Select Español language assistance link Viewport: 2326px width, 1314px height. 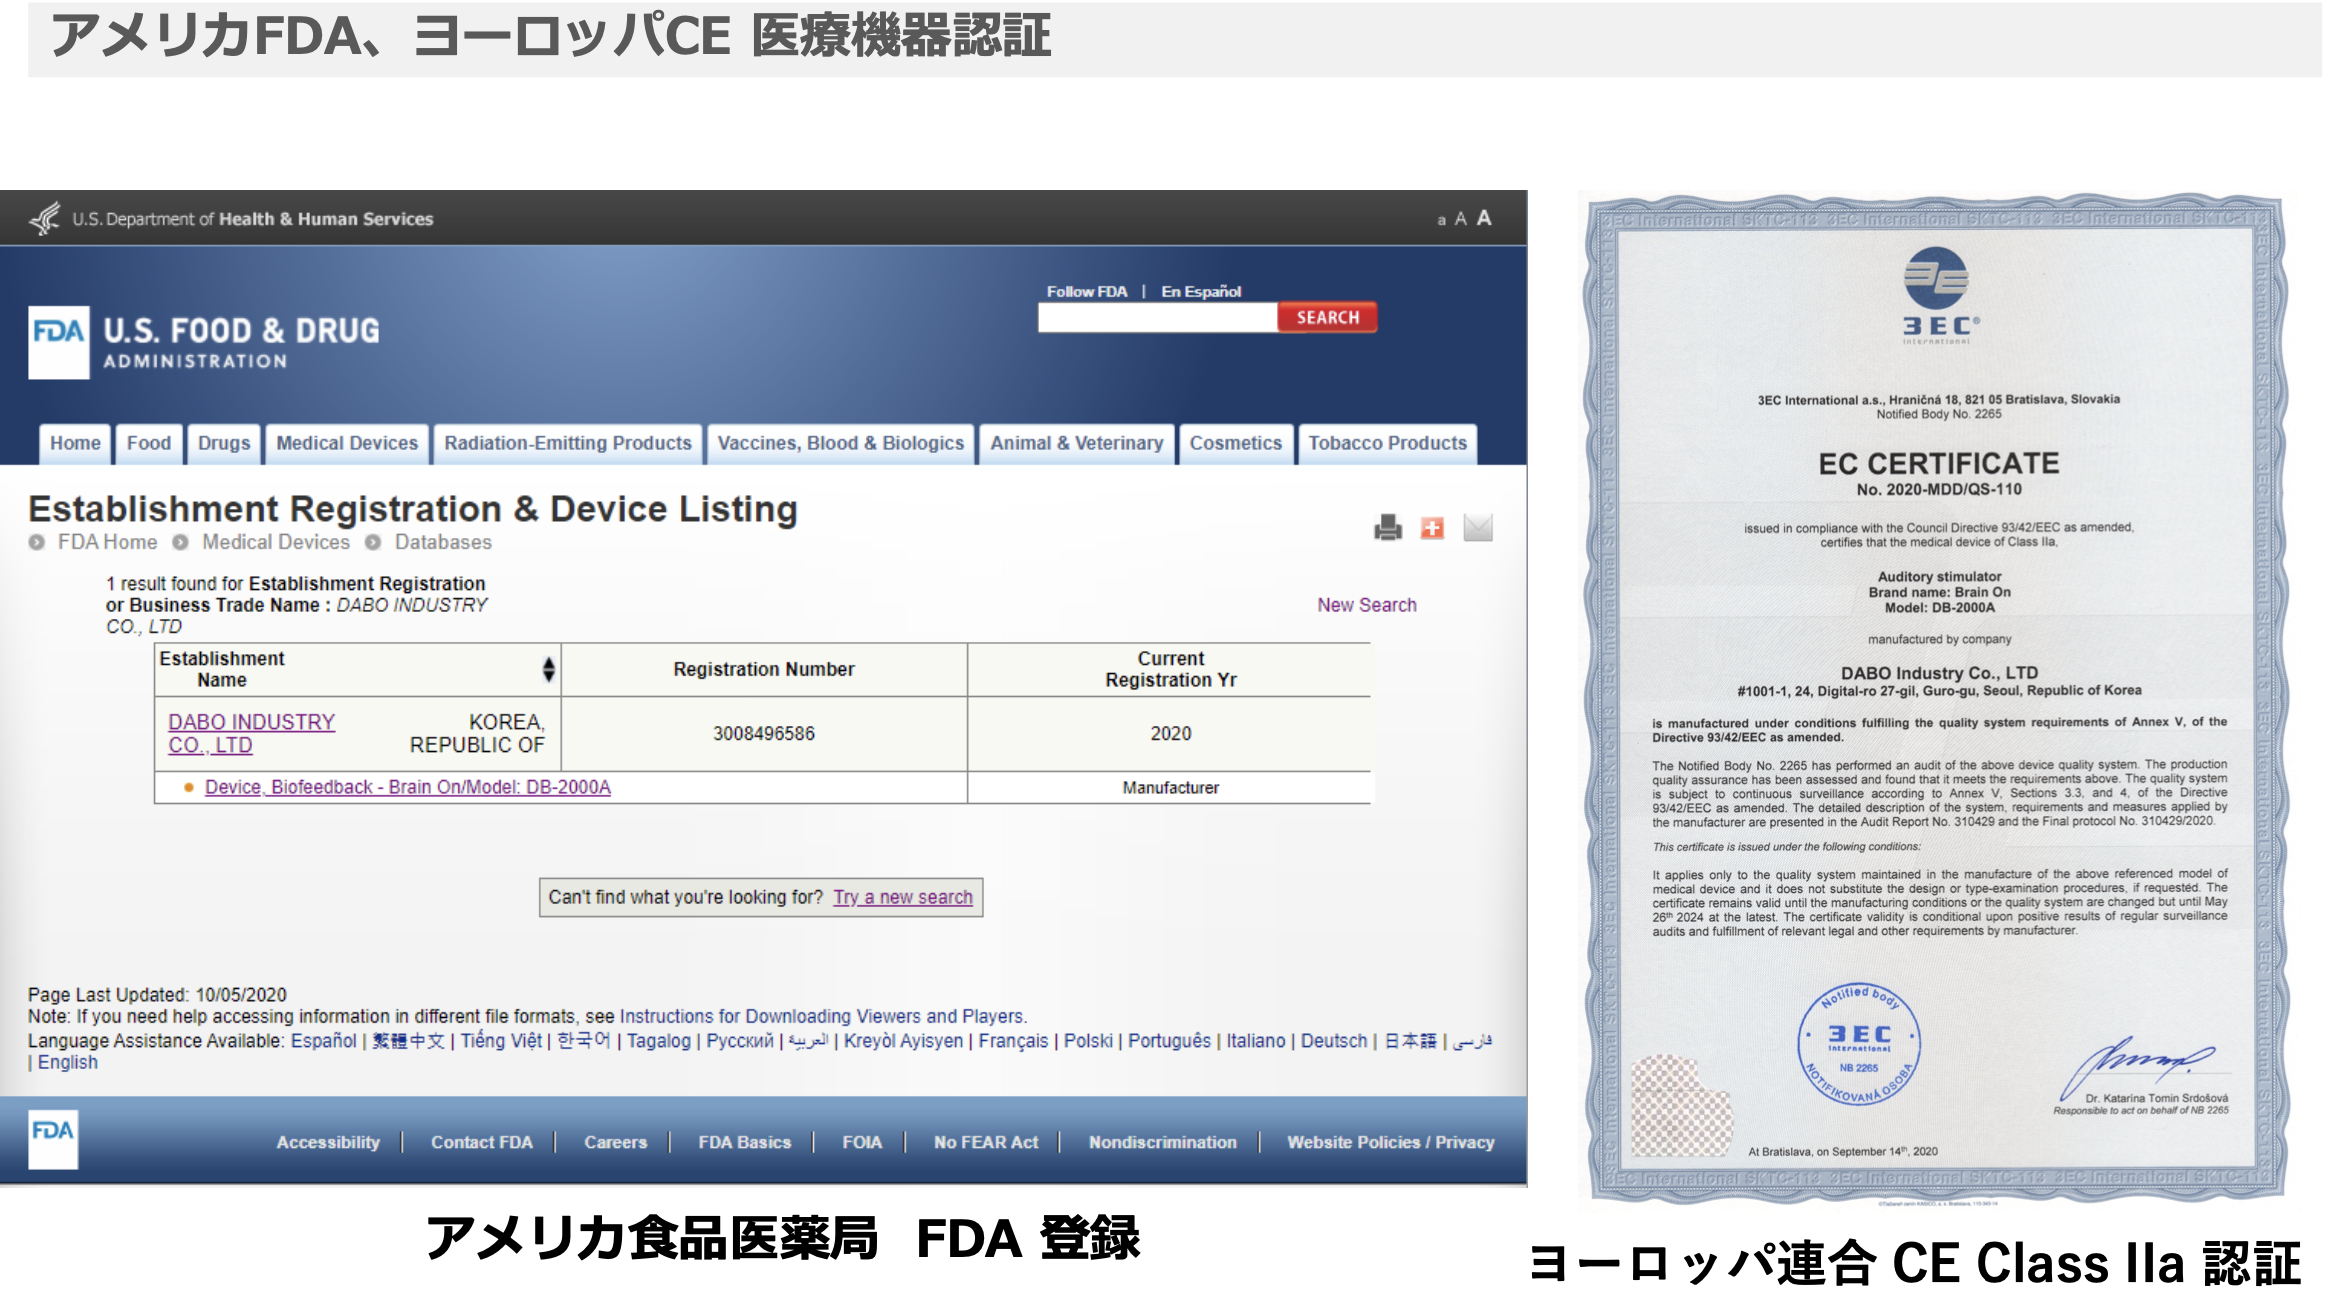324,1041
